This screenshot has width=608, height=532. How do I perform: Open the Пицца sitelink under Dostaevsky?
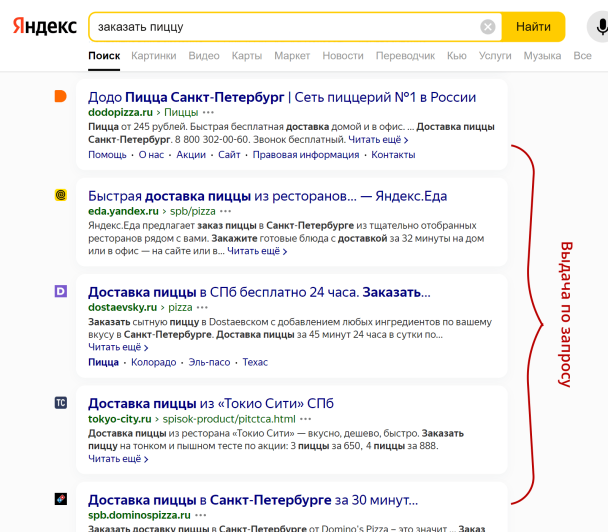tap(103, 362)
